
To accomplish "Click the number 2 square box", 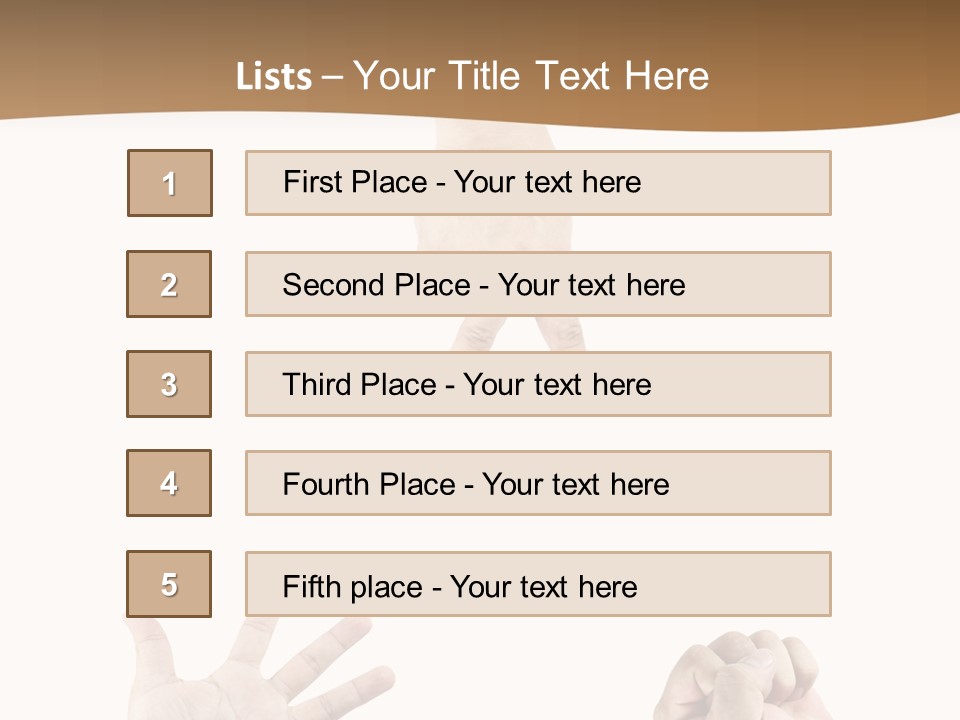I will (x=169, y=284).
